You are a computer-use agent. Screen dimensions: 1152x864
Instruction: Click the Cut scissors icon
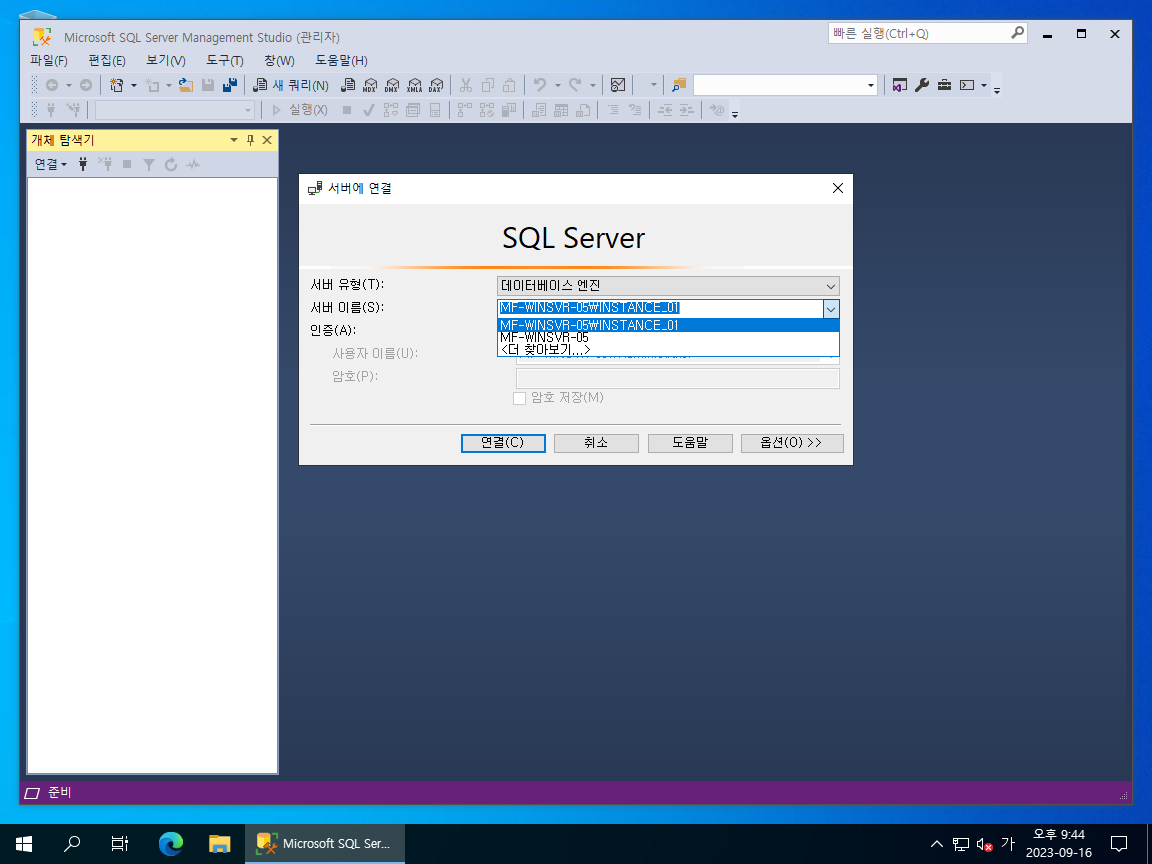click(x=465, y=85)
